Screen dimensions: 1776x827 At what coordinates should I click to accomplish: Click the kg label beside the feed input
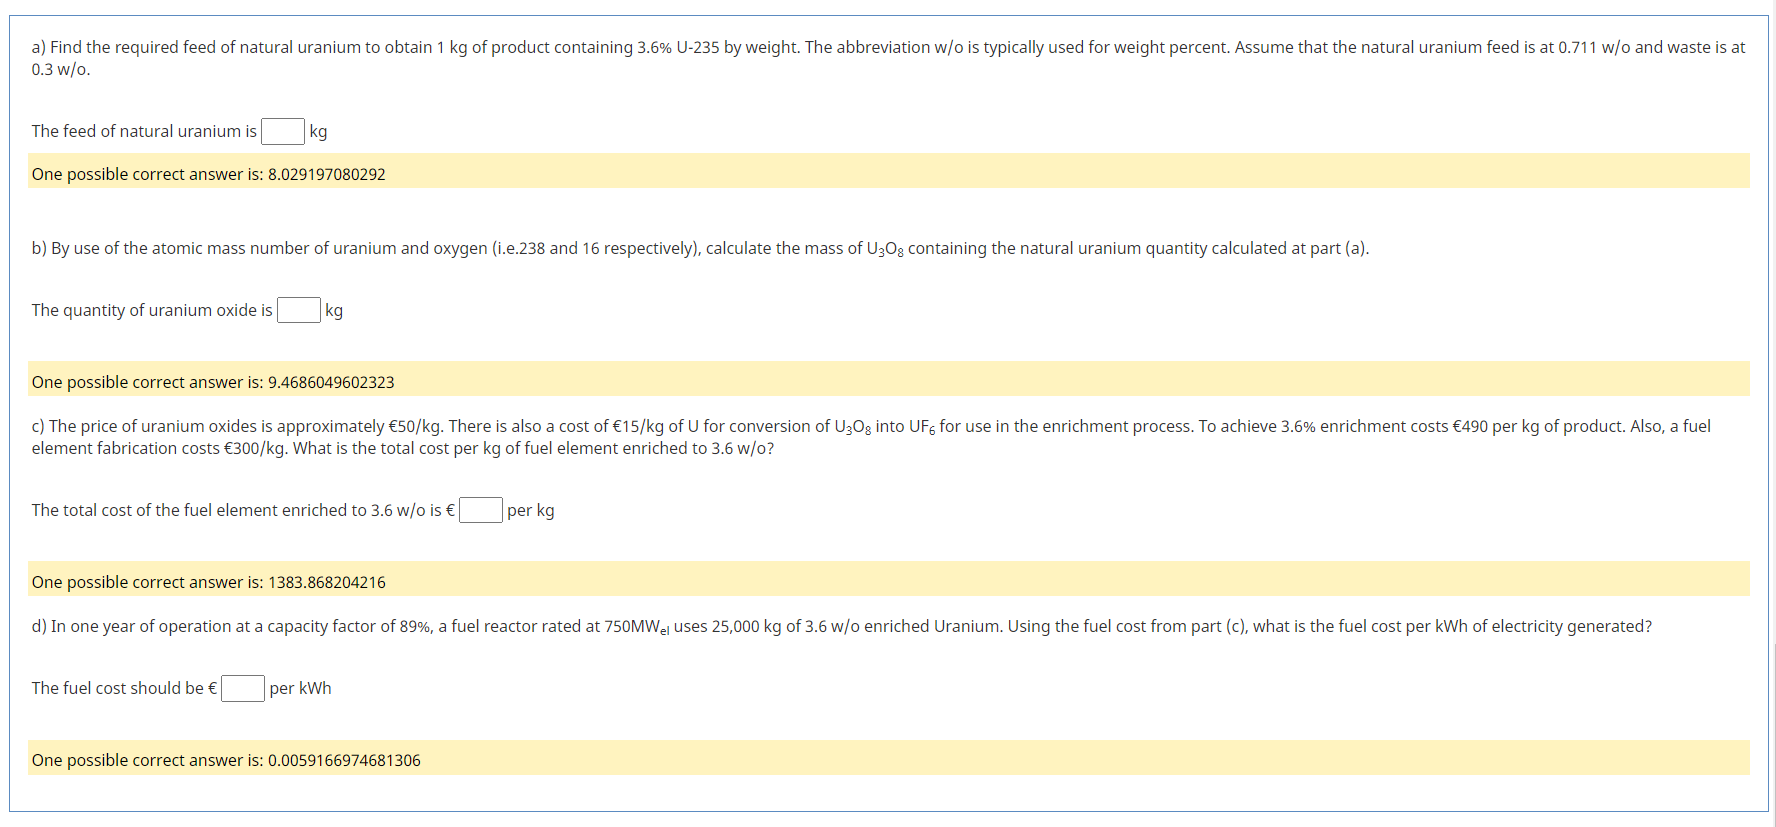coord(318,131)
